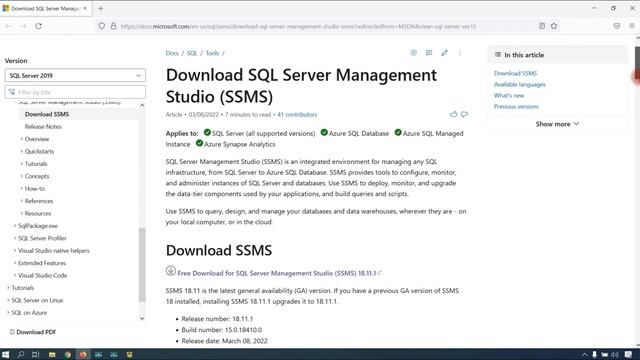640x360 pixels.
Task: Open the 41 contributors link
Action: click(x=297, y=115)
